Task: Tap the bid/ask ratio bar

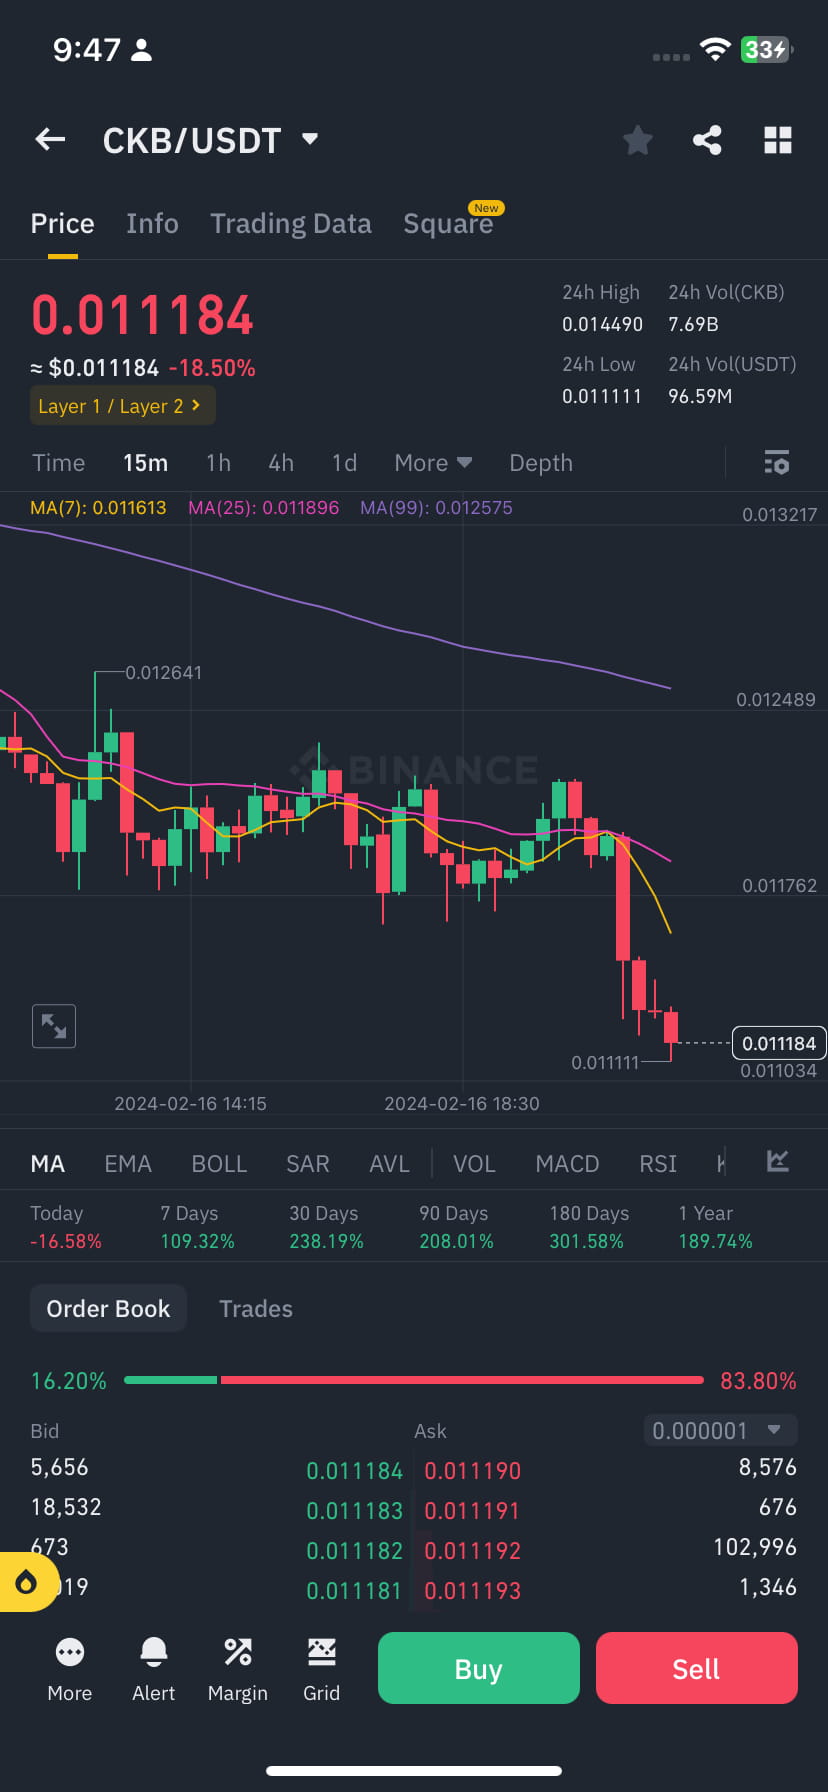Action: point(414,1379)
